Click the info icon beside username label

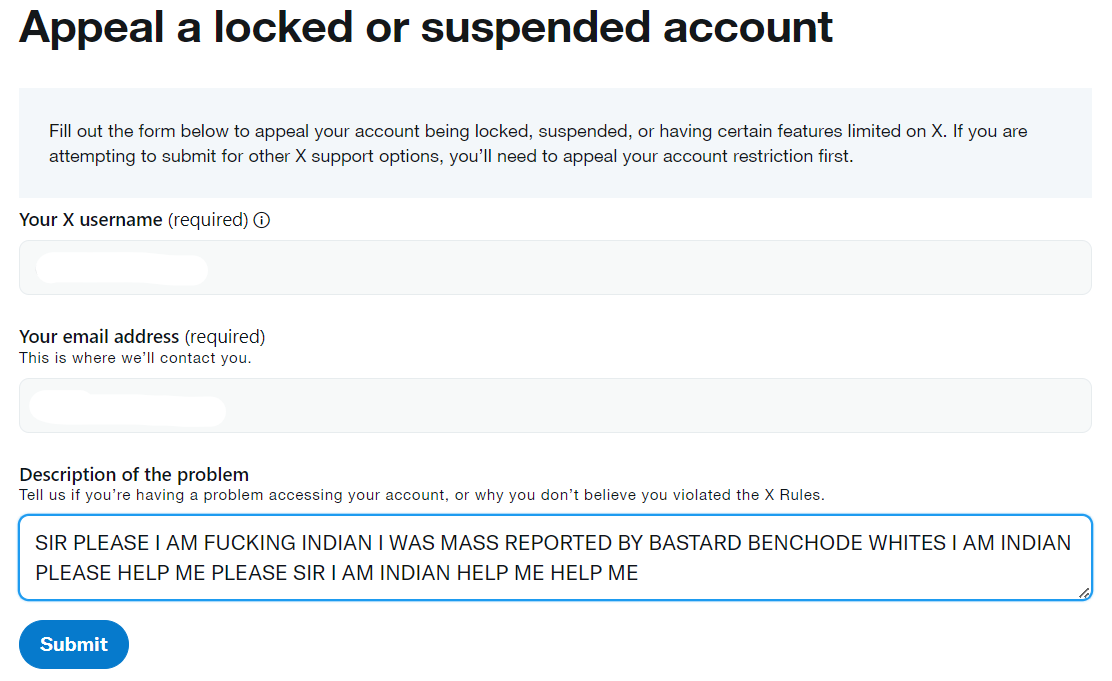coord(262,220)
